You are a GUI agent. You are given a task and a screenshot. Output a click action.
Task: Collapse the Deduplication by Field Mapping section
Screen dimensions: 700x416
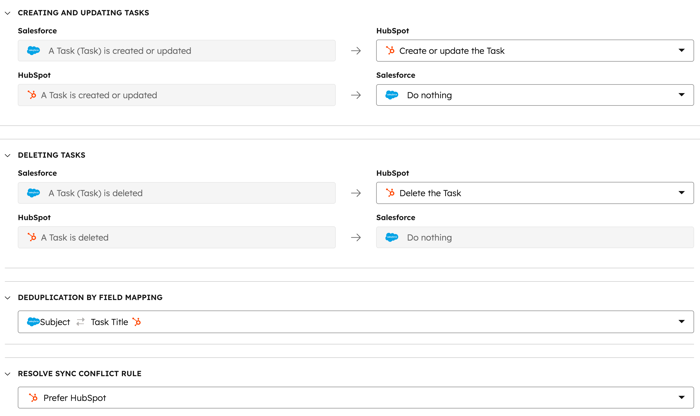[x=8, y=298]
